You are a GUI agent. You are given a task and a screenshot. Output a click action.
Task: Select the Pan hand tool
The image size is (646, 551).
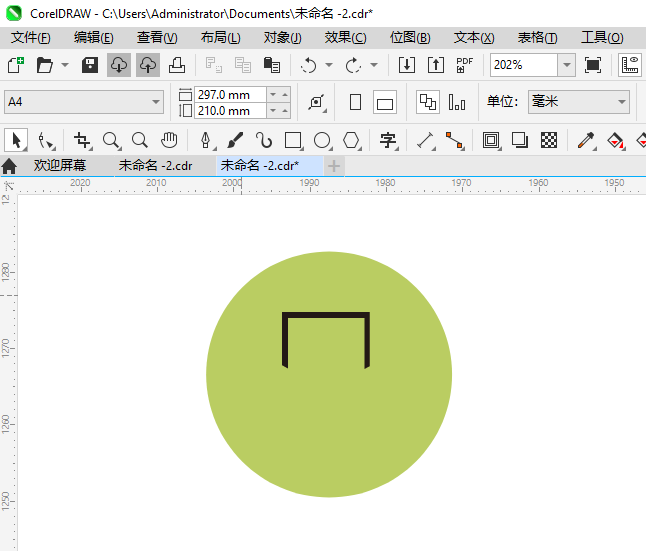click(169, 141)
